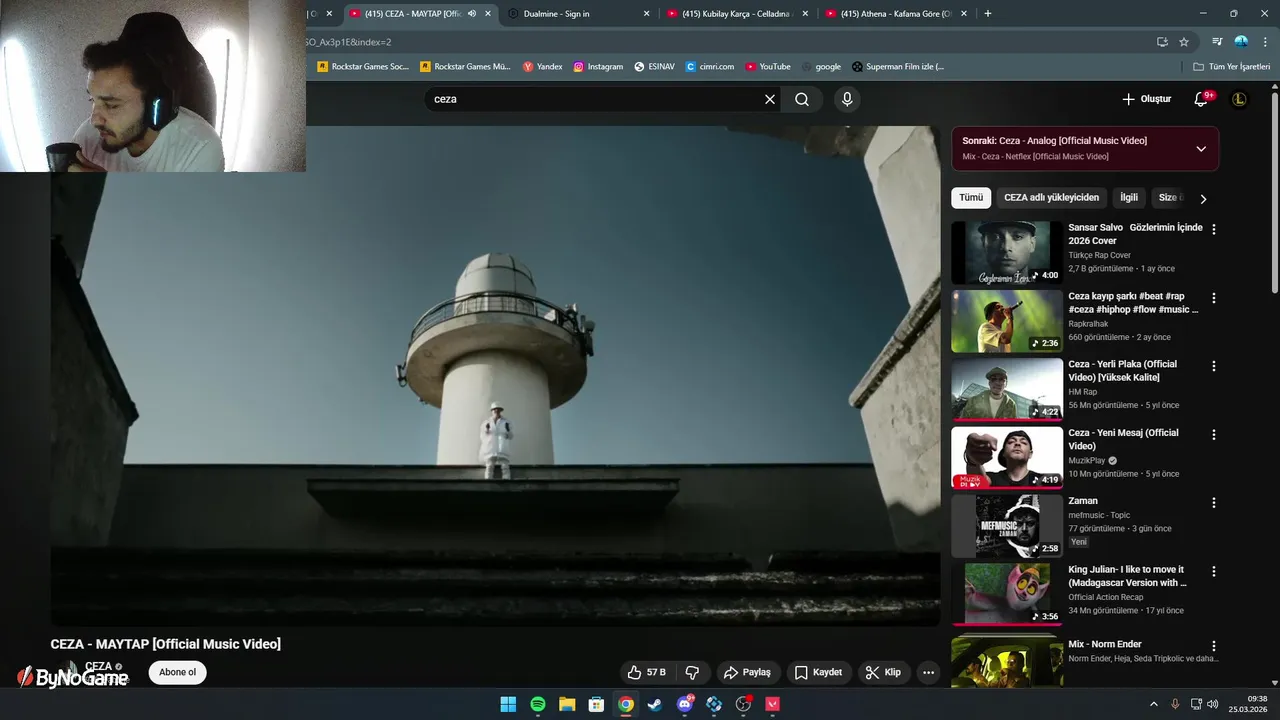Open Microsoft Store from taskbar
Viewport: 1280px width, 720px height.
[596, 704]
